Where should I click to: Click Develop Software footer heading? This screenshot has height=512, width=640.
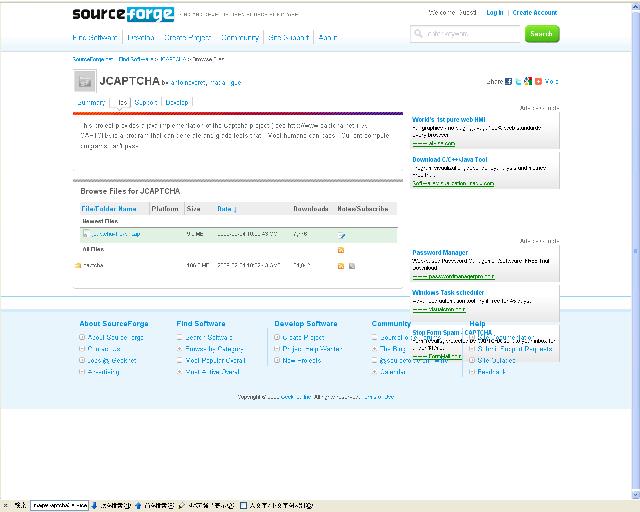pyautogui.click(x=306, y=323)
